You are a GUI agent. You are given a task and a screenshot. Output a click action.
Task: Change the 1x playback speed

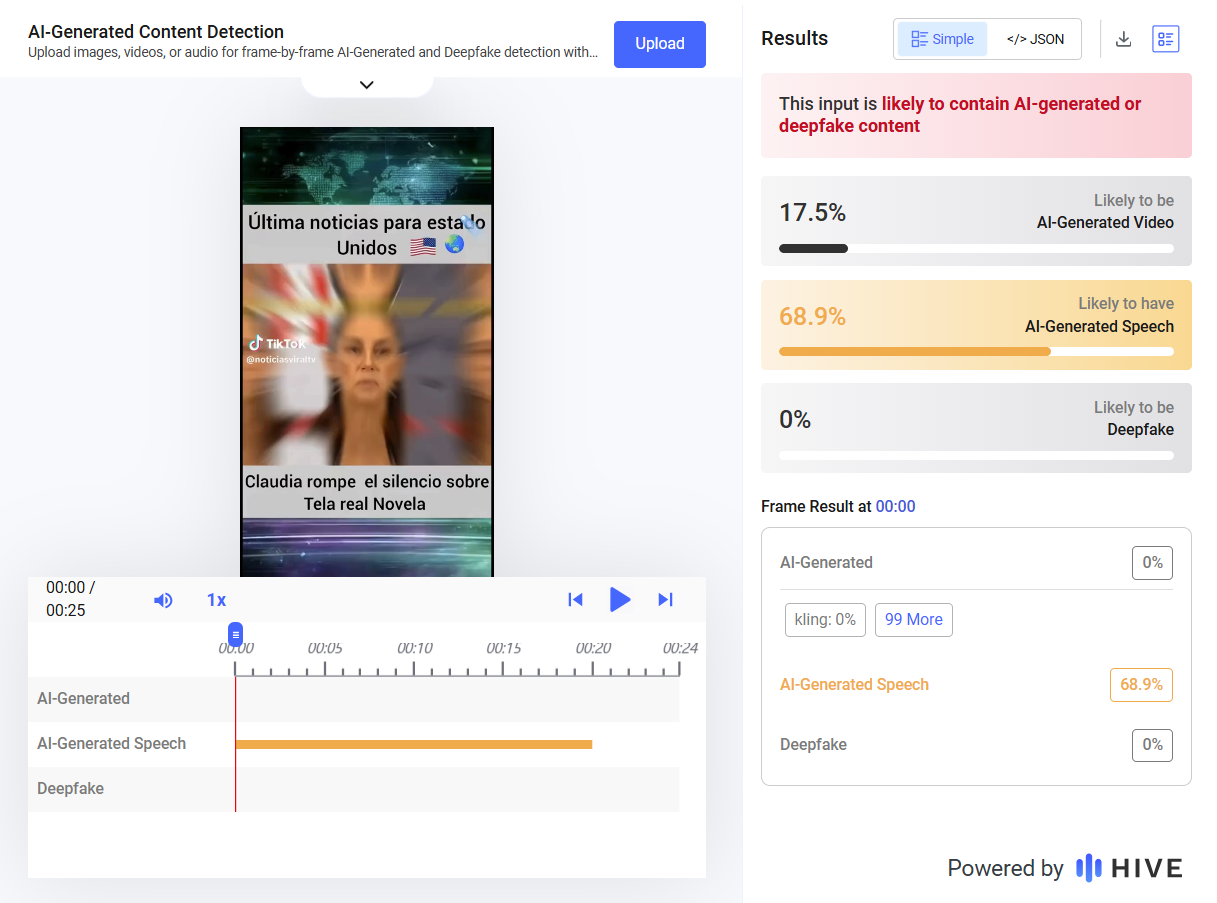[216, 600]
